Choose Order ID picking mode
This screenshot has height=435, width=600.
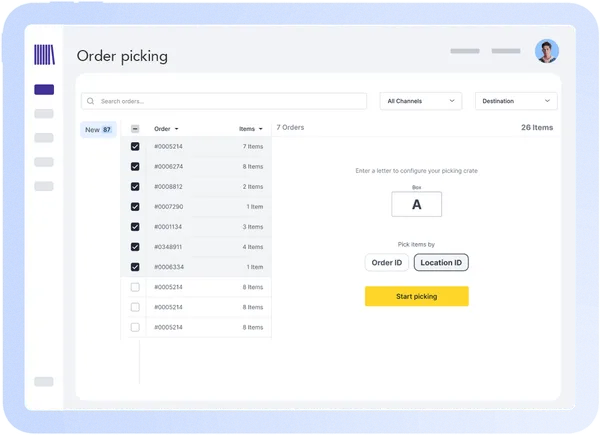387,262
